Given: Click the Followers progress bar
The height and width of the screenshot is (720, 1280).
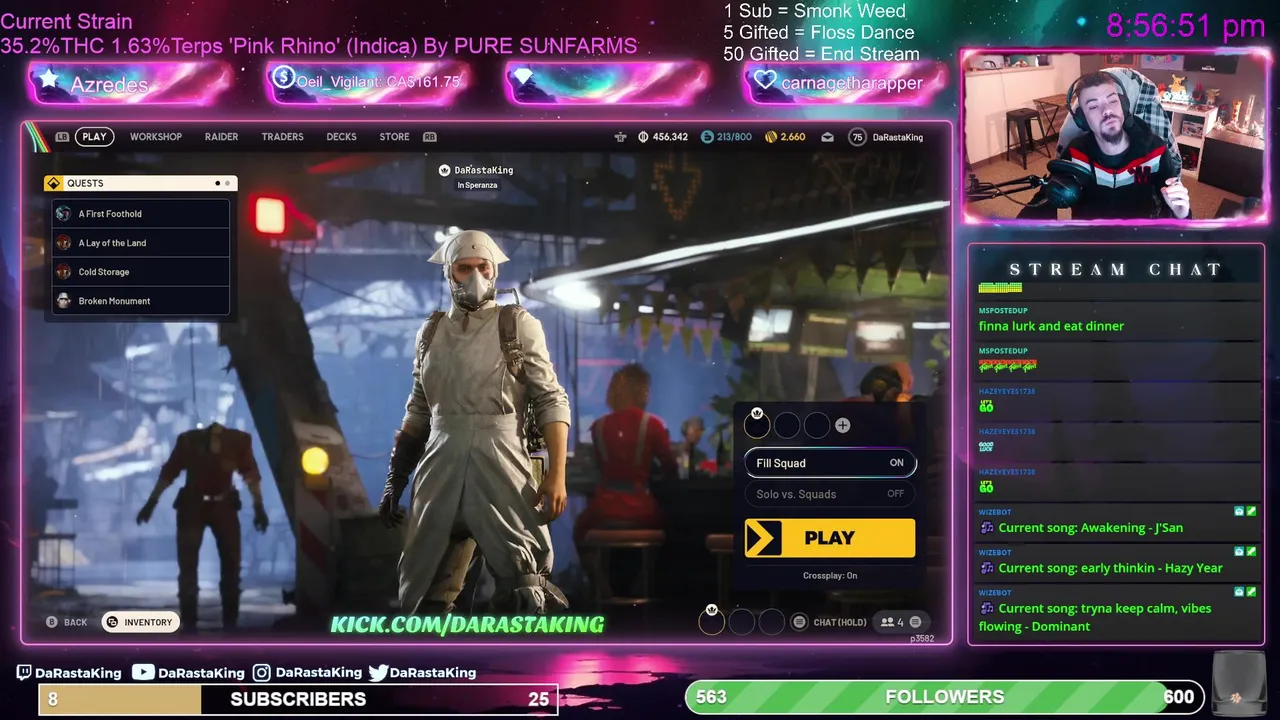Looking at the screenshot, I should (x=944, y=697).
